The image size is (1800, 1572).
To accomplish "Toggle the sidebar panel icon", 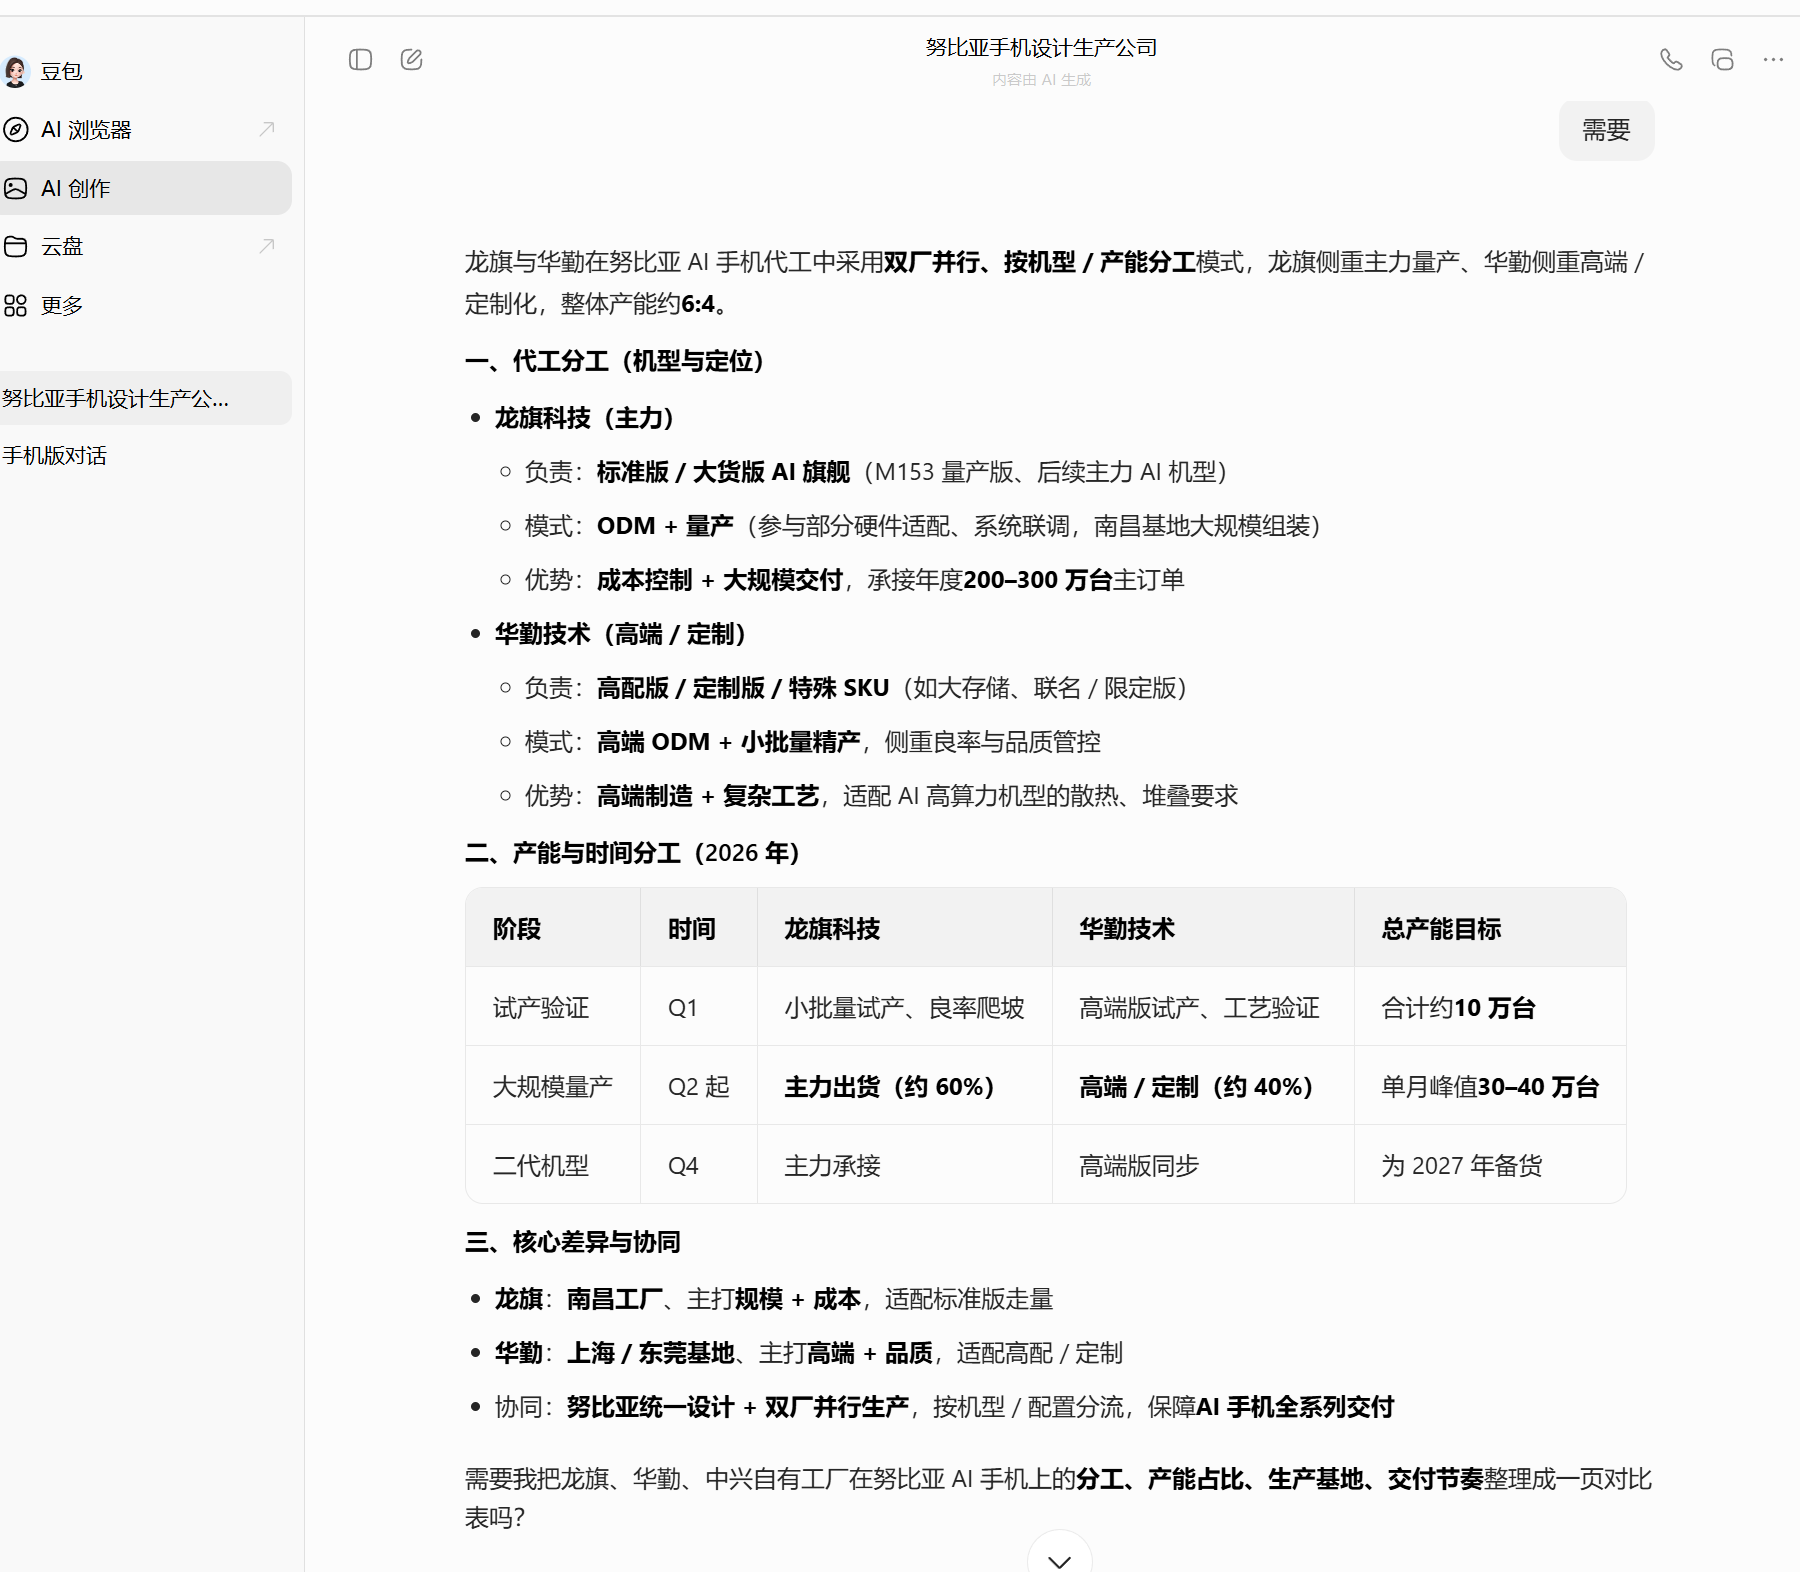I will point(361,60).
